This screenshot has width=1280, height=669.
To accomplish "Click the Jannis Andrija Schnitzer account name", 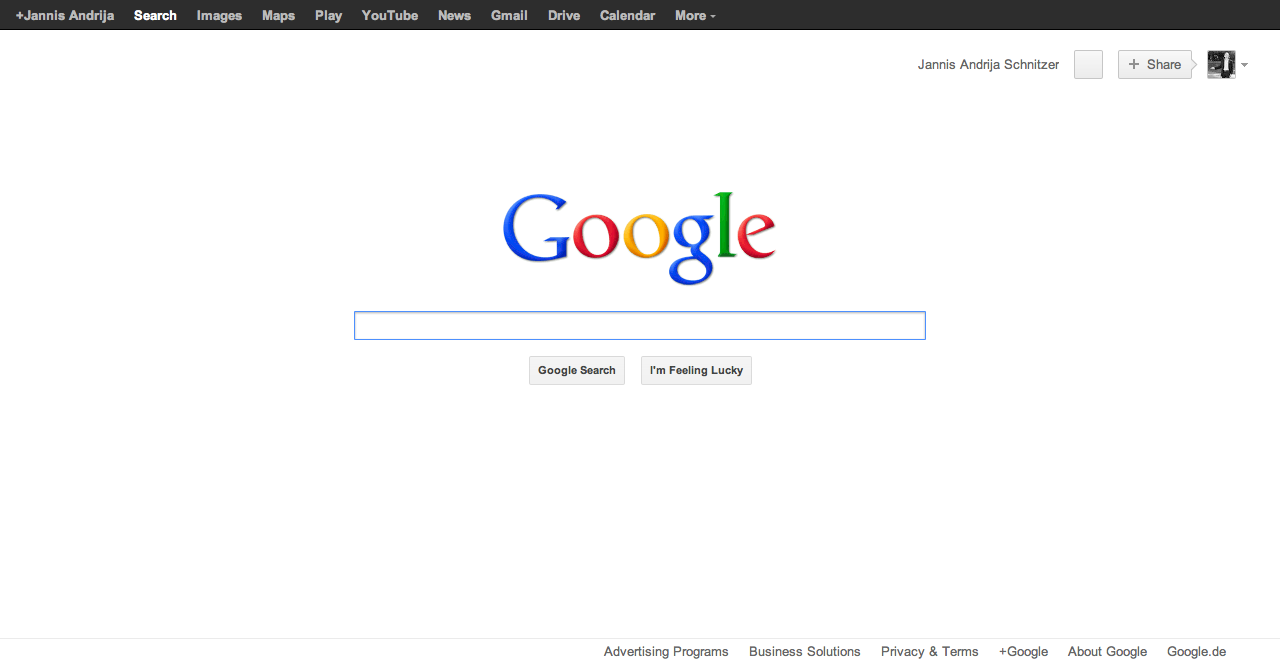I will pyautogui.click(x=988, y=64).
